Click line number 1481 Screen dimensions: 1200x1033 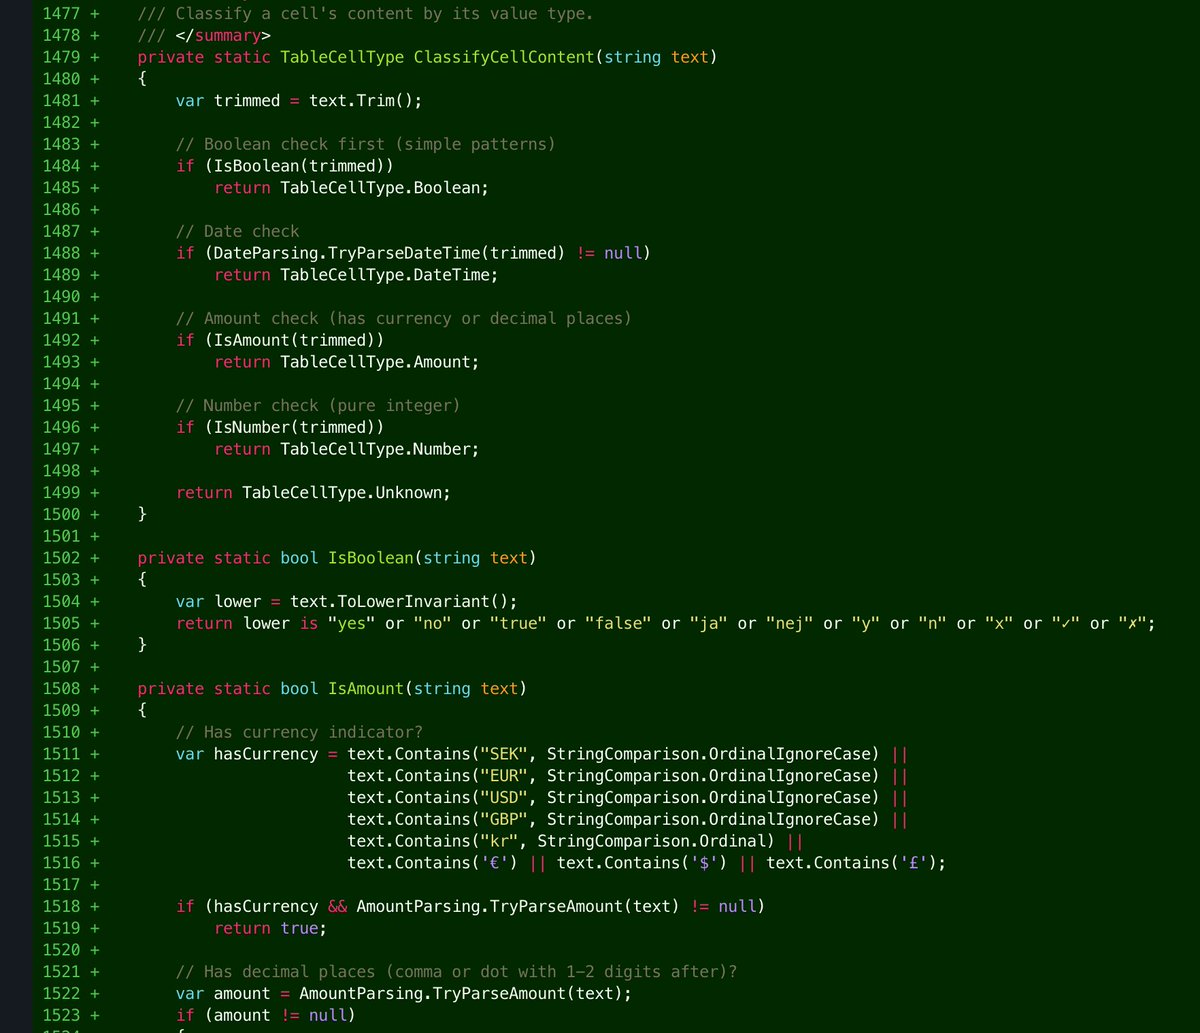[x=61, y=101]
